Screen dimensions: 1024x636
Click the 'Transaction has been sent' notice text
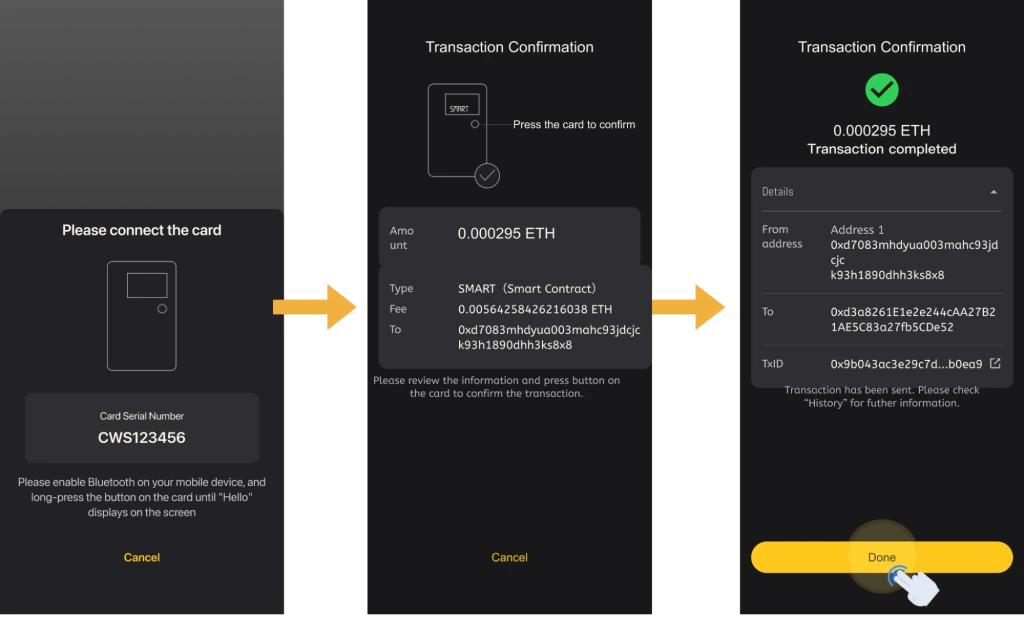[882, 396]
